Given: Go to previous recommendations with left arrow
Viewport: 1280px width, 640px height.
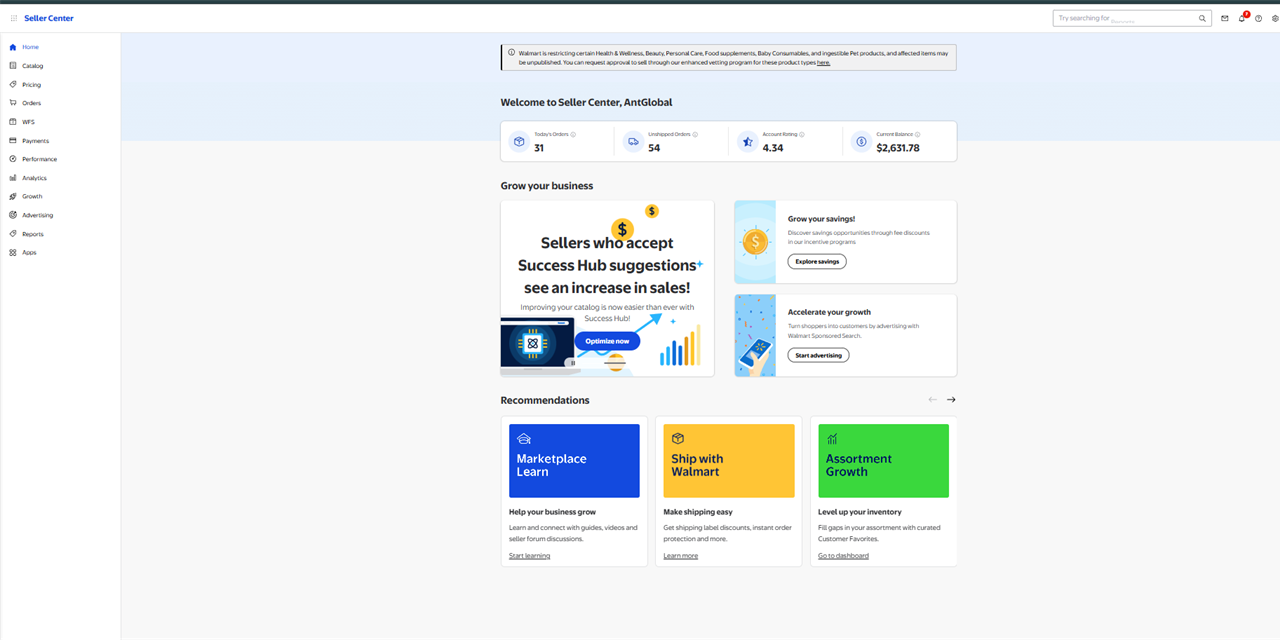Looking at the screenshot, I should 933,399.
